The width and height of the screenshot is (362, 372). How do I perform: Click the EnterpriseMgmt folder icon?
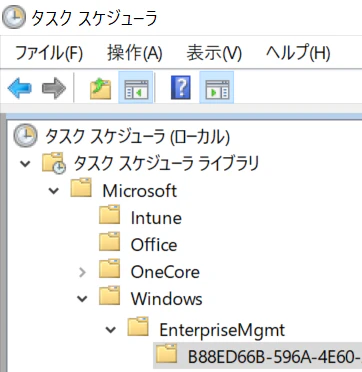click(138, 327)
